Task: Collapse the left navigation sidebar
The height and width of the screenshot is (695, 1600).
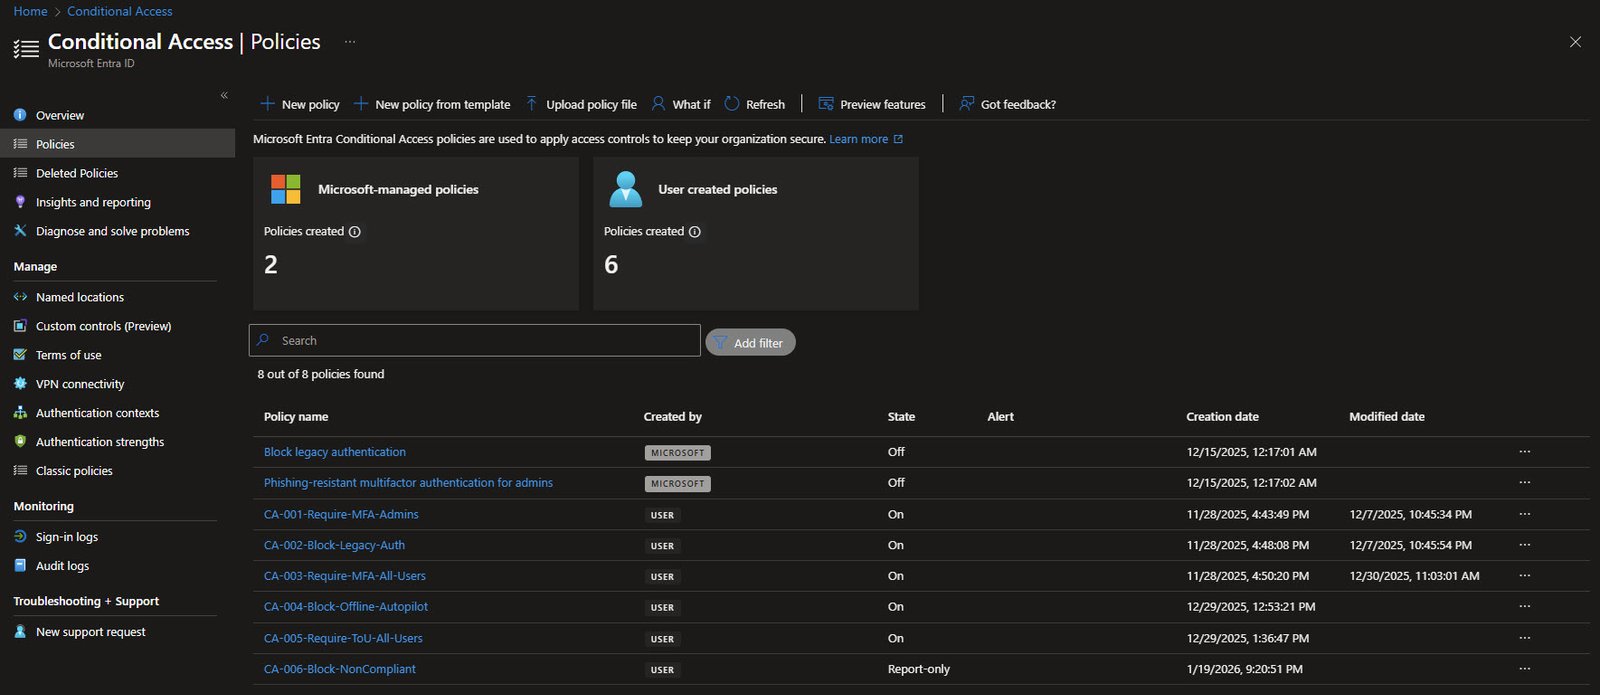Action: [x=224, y=96]
